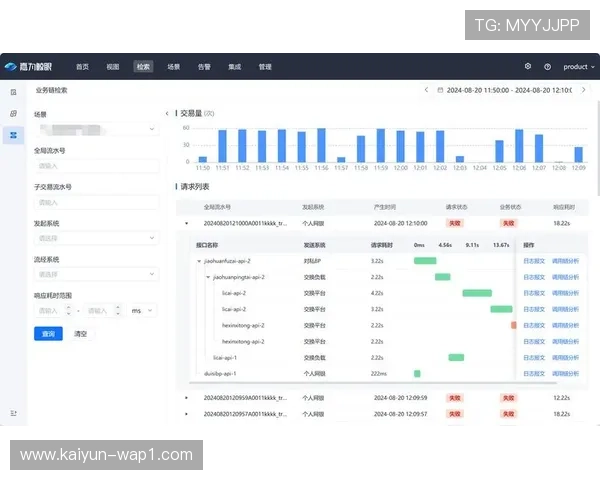Screen dimensions: 600x480
Task: Click the 清空 button
Action: [80, 333]
